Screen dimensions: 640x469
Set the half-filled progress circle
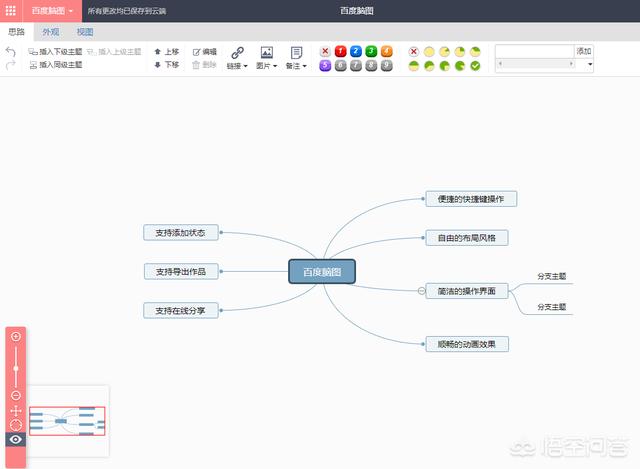tap(413, 66)
